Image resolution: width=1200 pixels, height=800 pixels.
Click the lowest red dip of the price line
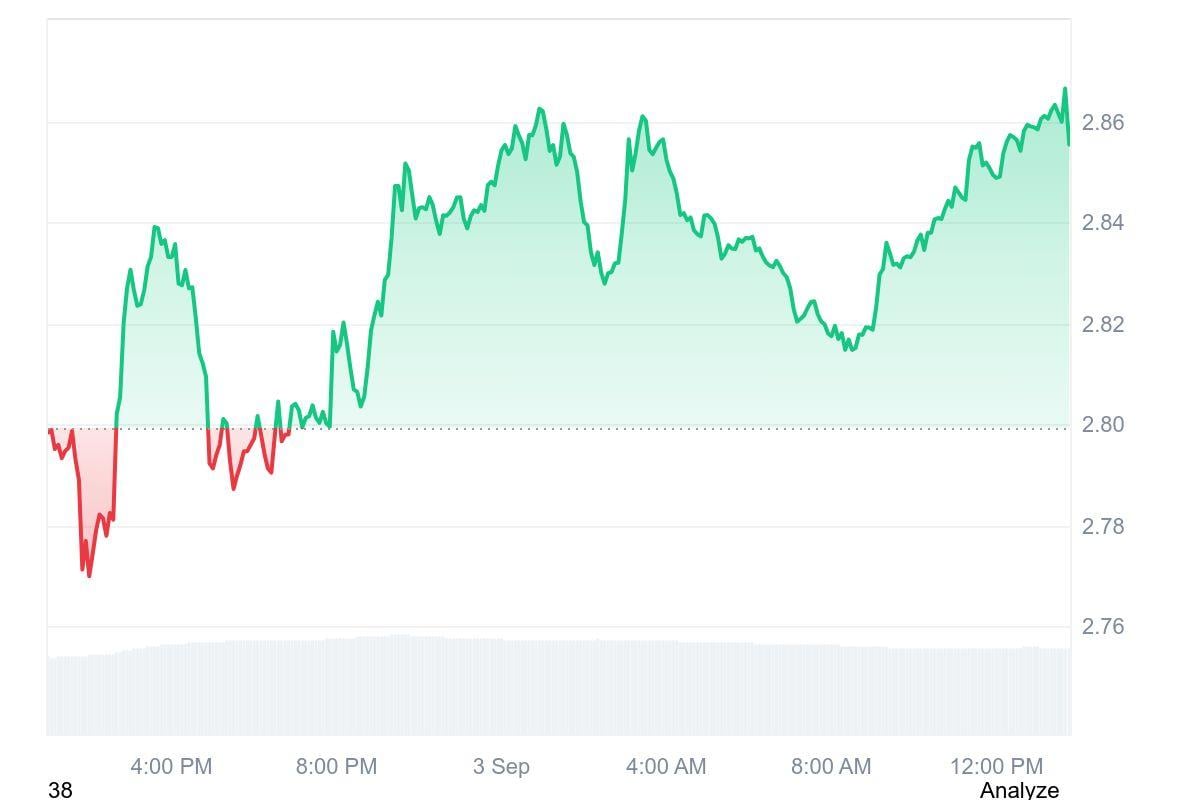89,575
